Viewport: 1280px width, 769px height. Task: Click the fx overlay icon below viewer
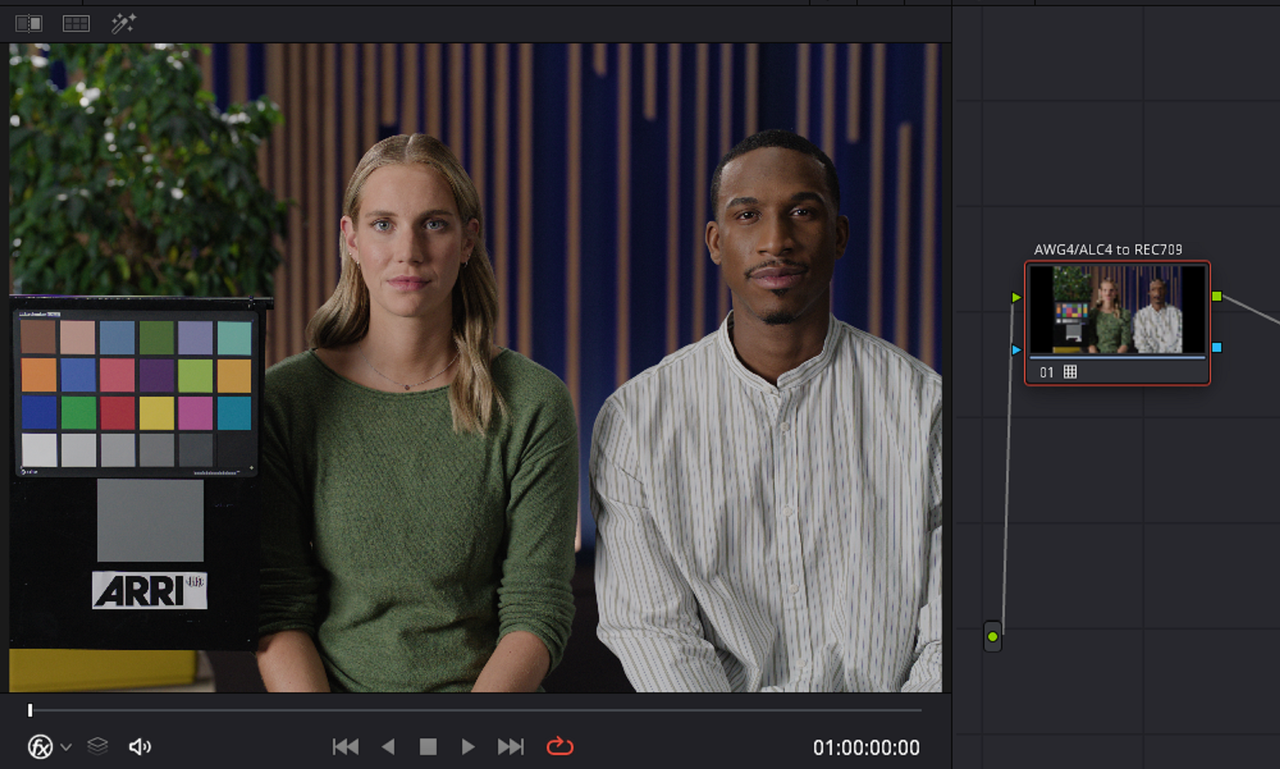click(x=40, y=746)
